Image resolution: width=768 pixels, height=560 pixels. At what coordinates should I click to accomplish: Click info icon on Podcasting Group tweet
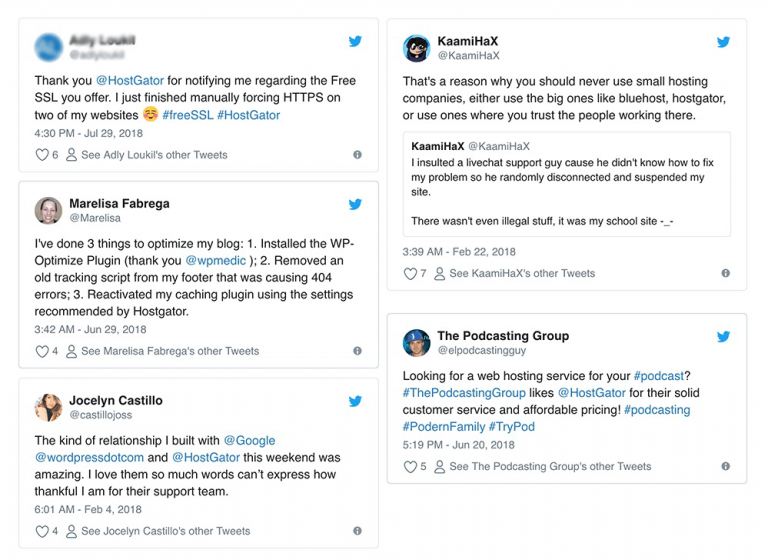tap(725, 467)
